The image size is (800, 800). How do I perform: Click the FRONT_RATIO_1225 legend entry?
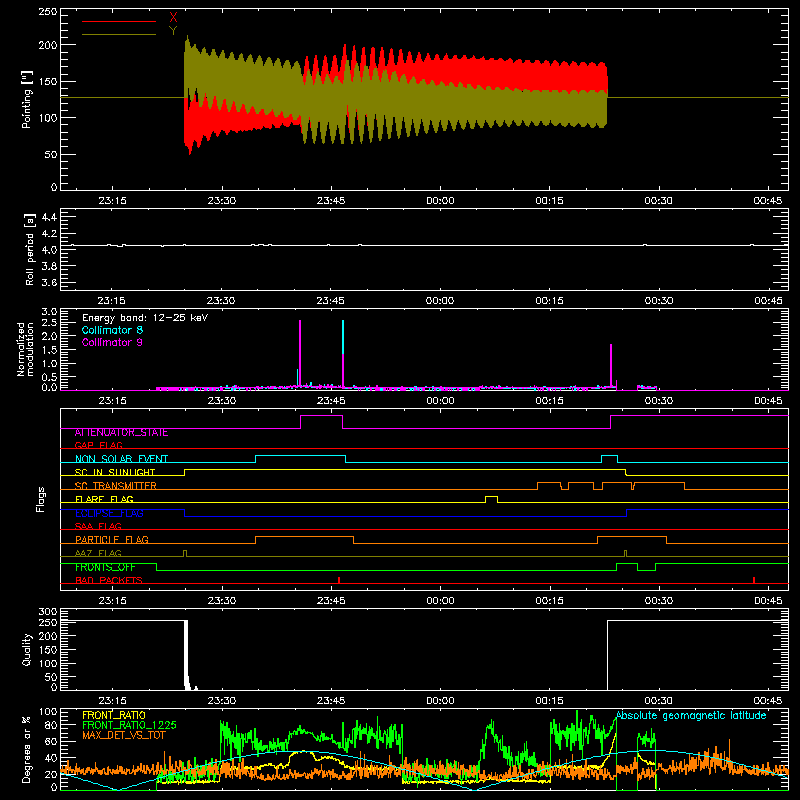[130, 725]
